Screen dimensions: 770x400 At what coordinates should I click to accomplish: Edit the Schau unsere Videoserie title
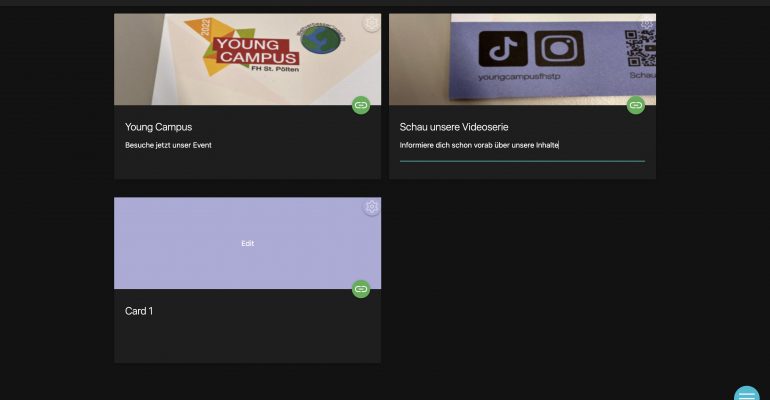[x=454, y=127]
